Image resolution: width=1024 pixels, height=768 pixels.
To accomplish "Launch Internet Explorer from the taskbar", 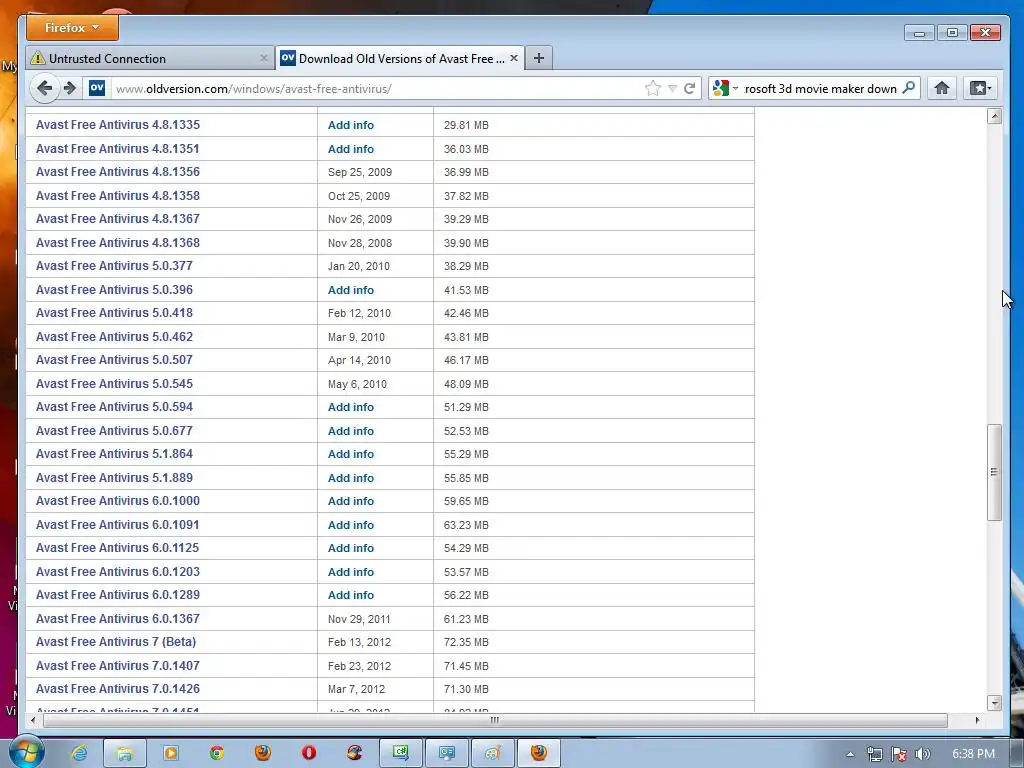I will [x=79, y=753].
